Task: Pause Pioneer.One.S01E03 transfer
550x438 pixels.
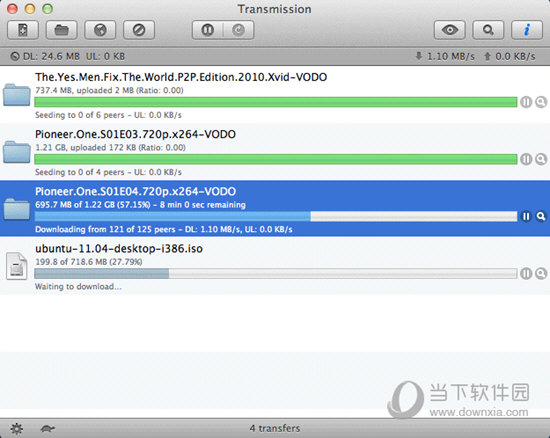Action: 526,159
